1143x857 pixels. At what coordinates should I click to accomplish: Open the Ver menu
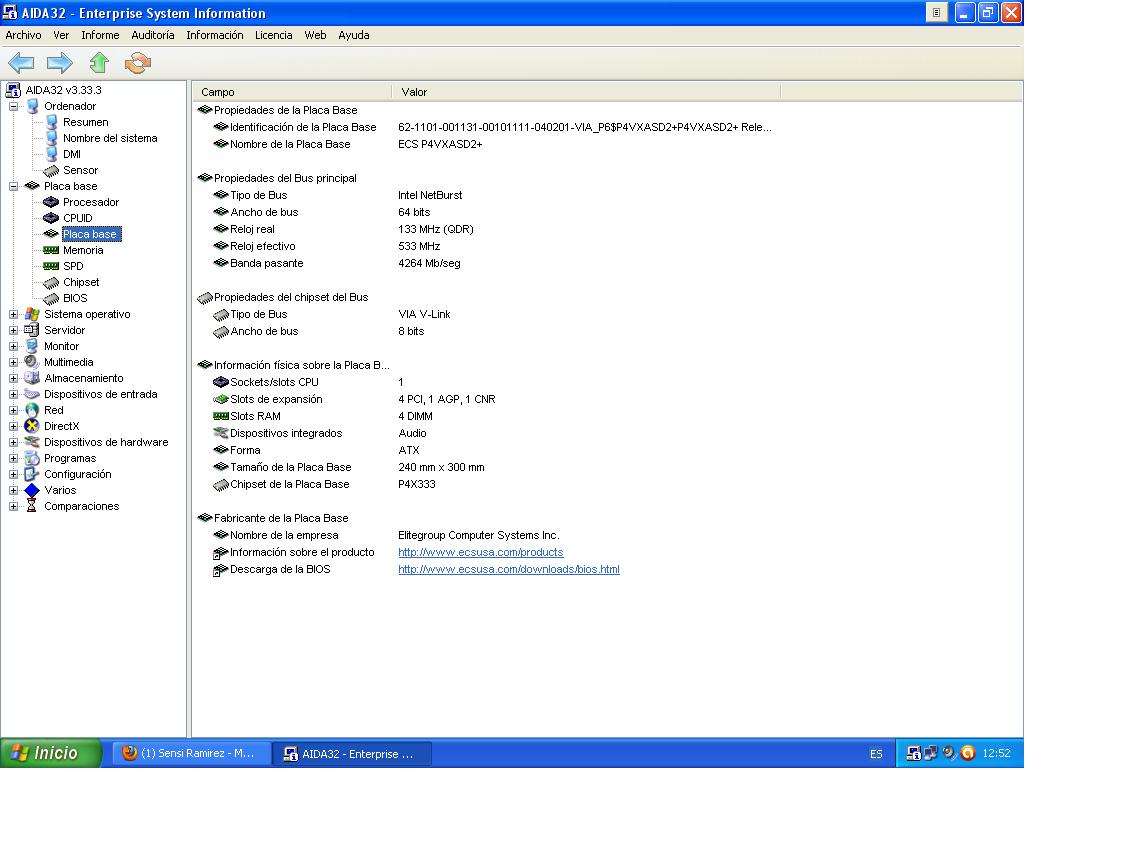61,35
